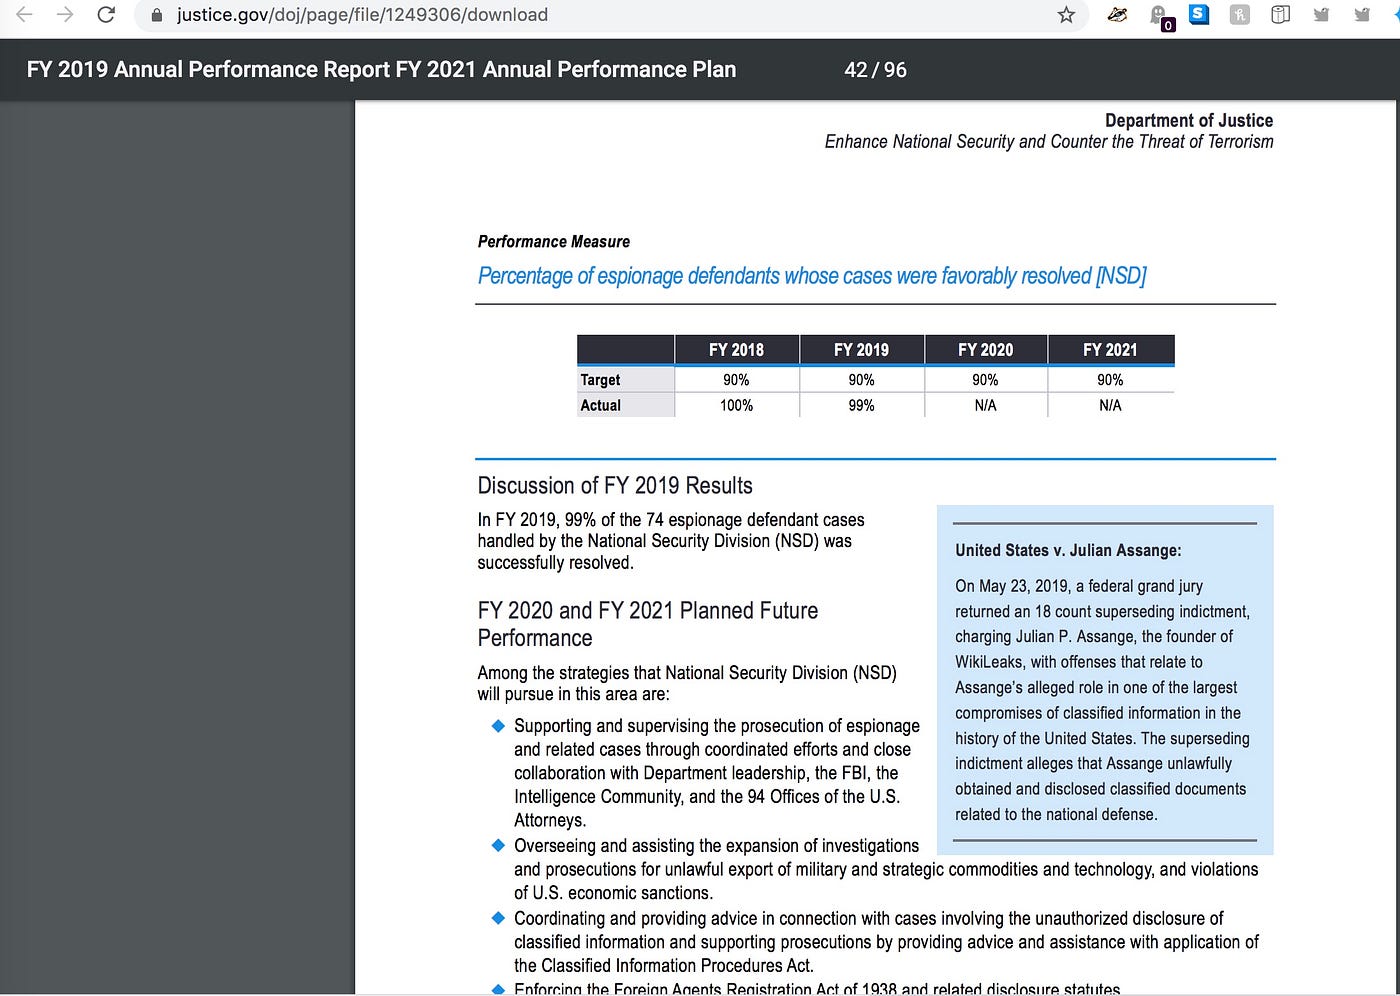Bookmark this page with the star icon
This screenshot has width=1400, height=996.
tap(1066, 15)
